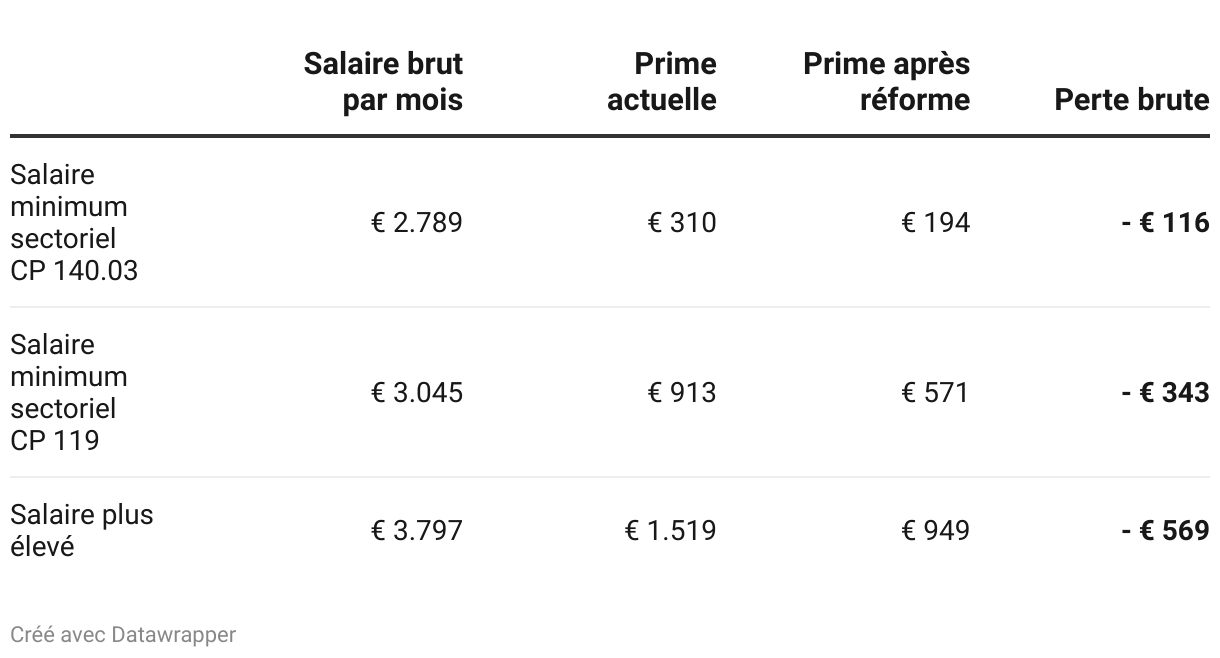1220x658 pixels.
Task: Click the € 2.789 salary cell
Action: click(x=417, y=222)
